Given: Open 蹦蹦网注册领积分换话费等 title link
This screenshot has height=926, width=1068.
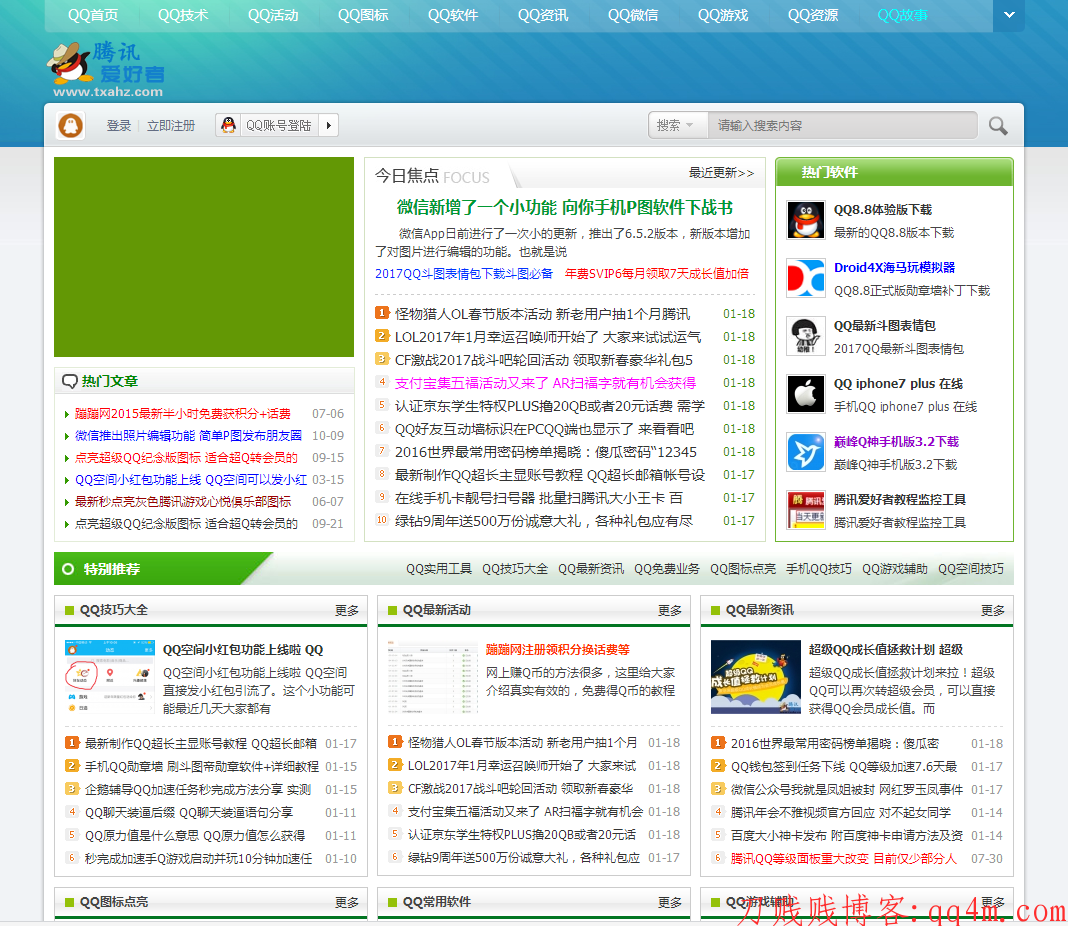Looking at the screenshot, I should 558,650.
